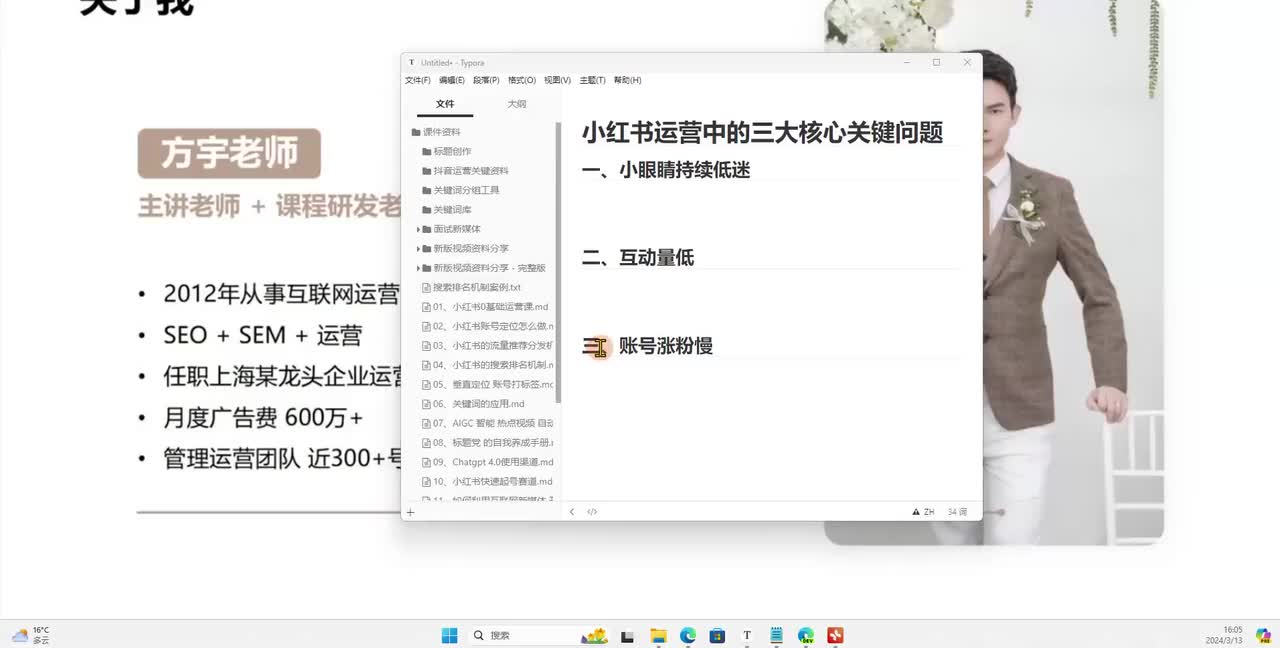The image size is (1280, 648).
Task: Open the weather widget showing 16°C
Action: [31, 635]
